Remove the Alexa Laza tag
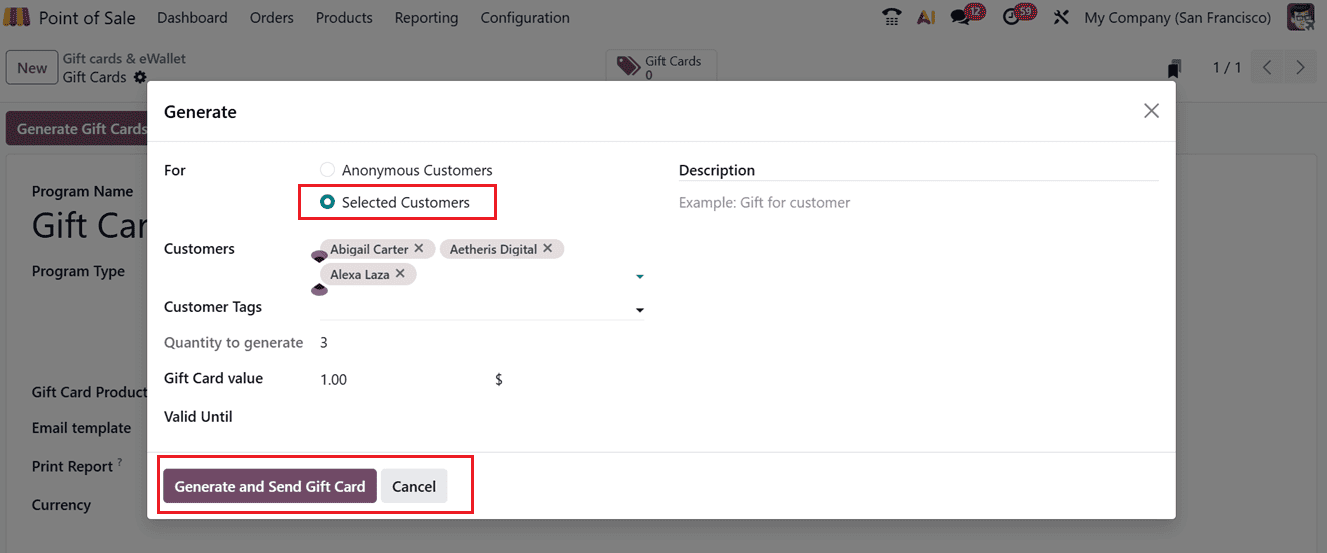The height and width of the screenshot is (553, 1327). [400, 273]
